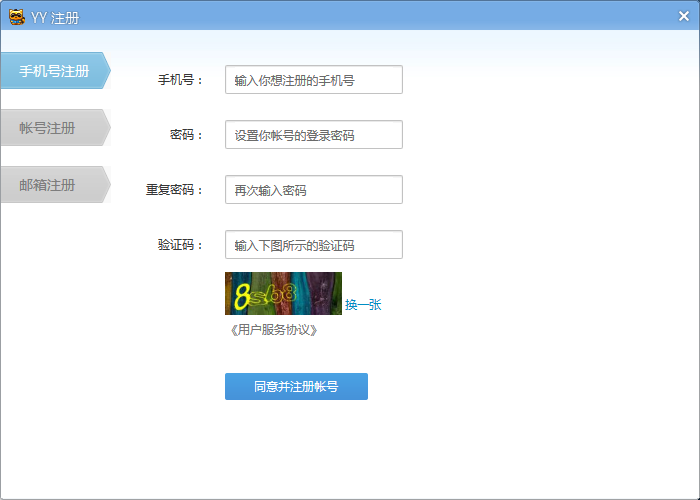Select the 手机号注册 tab
The image size is (700, 500).
pyautogui.click(x=55, y=71)
